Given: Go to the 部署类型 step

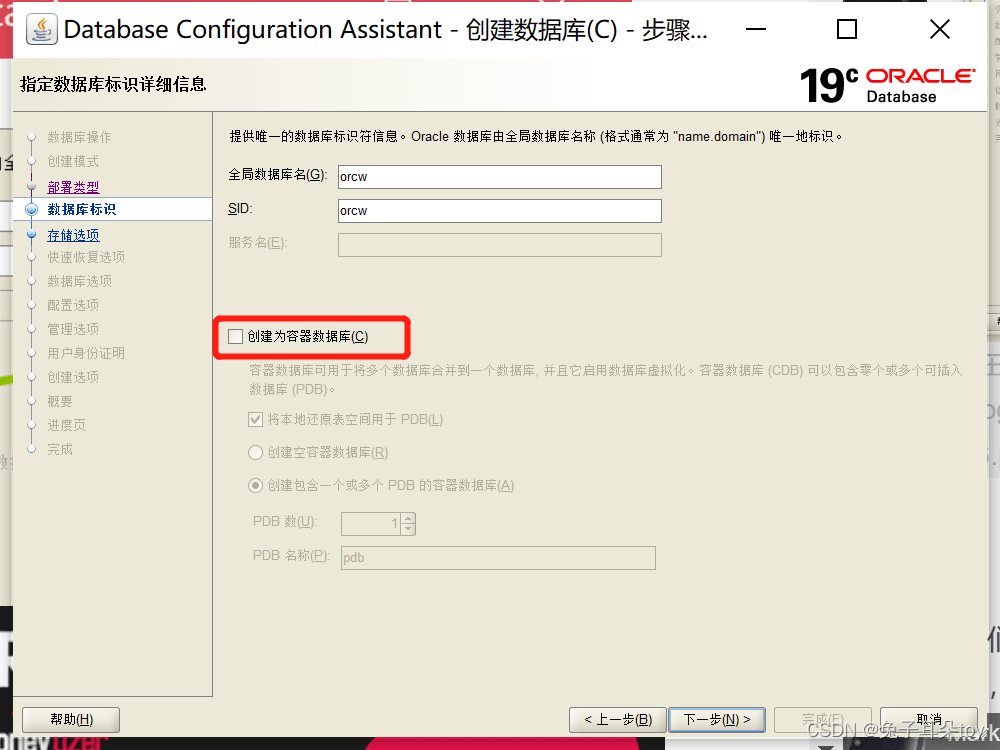Looking at the screenshot, I should pos(73,187).
